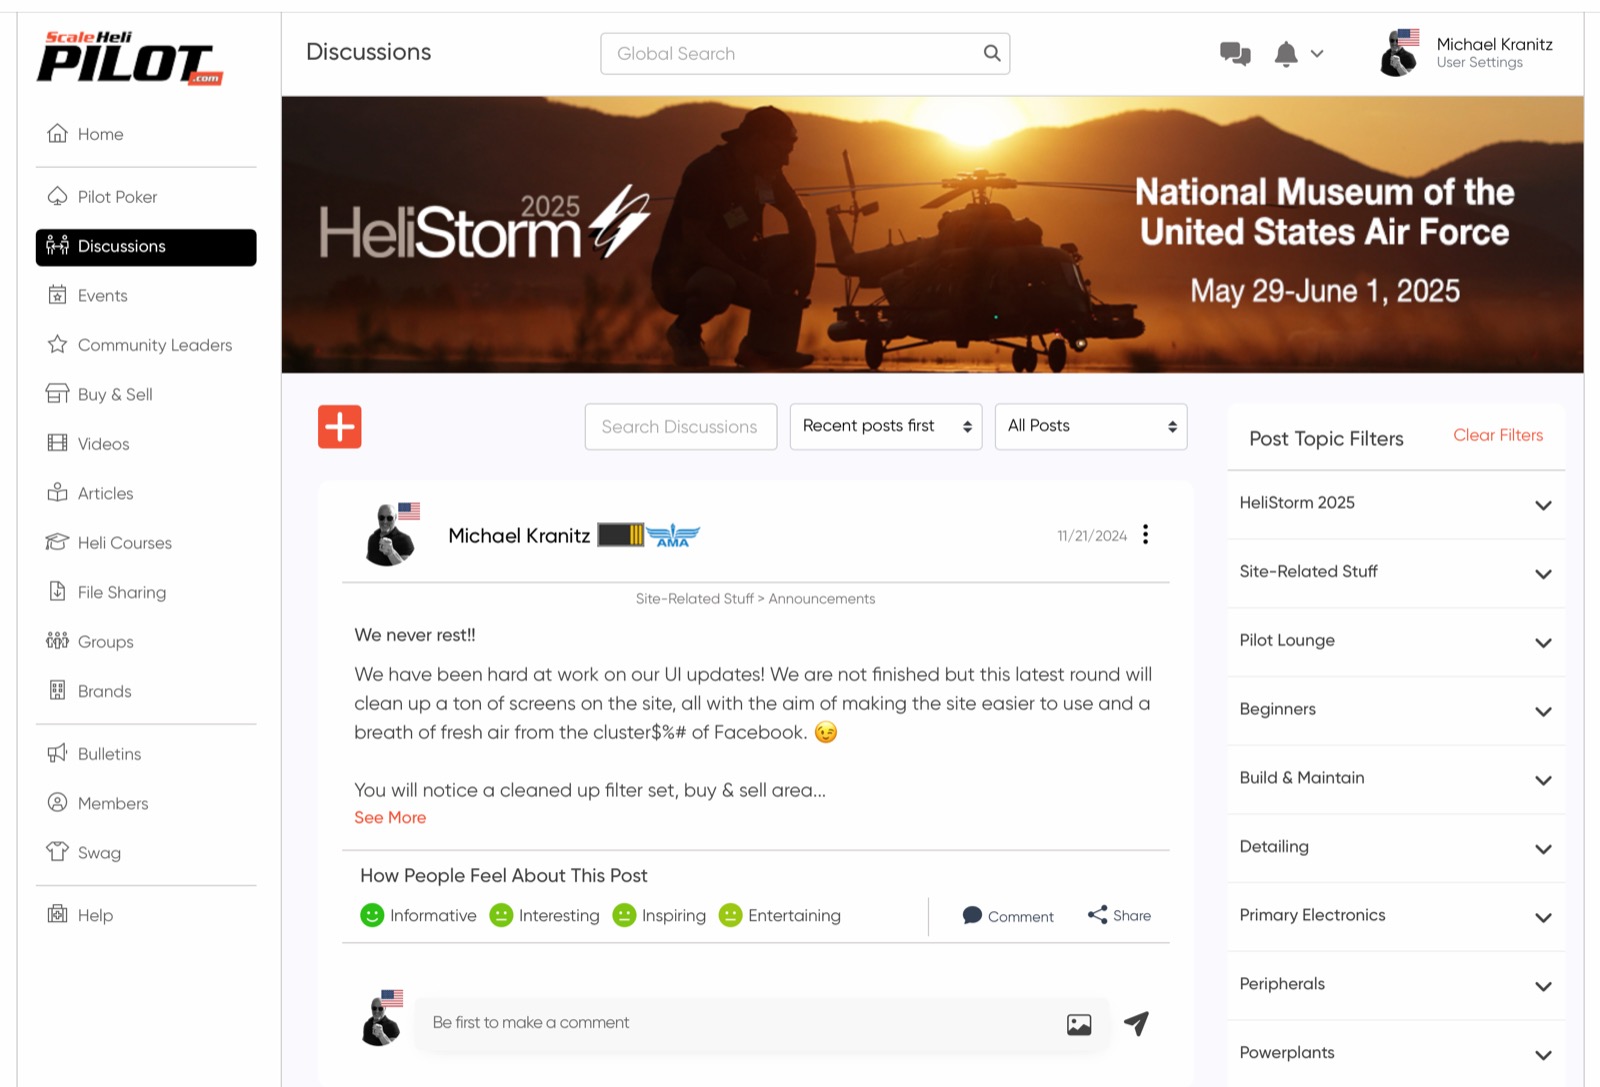Click the Comment button on post
The height and width of the screenshot is (1087, 1600).
point(1008,916)
